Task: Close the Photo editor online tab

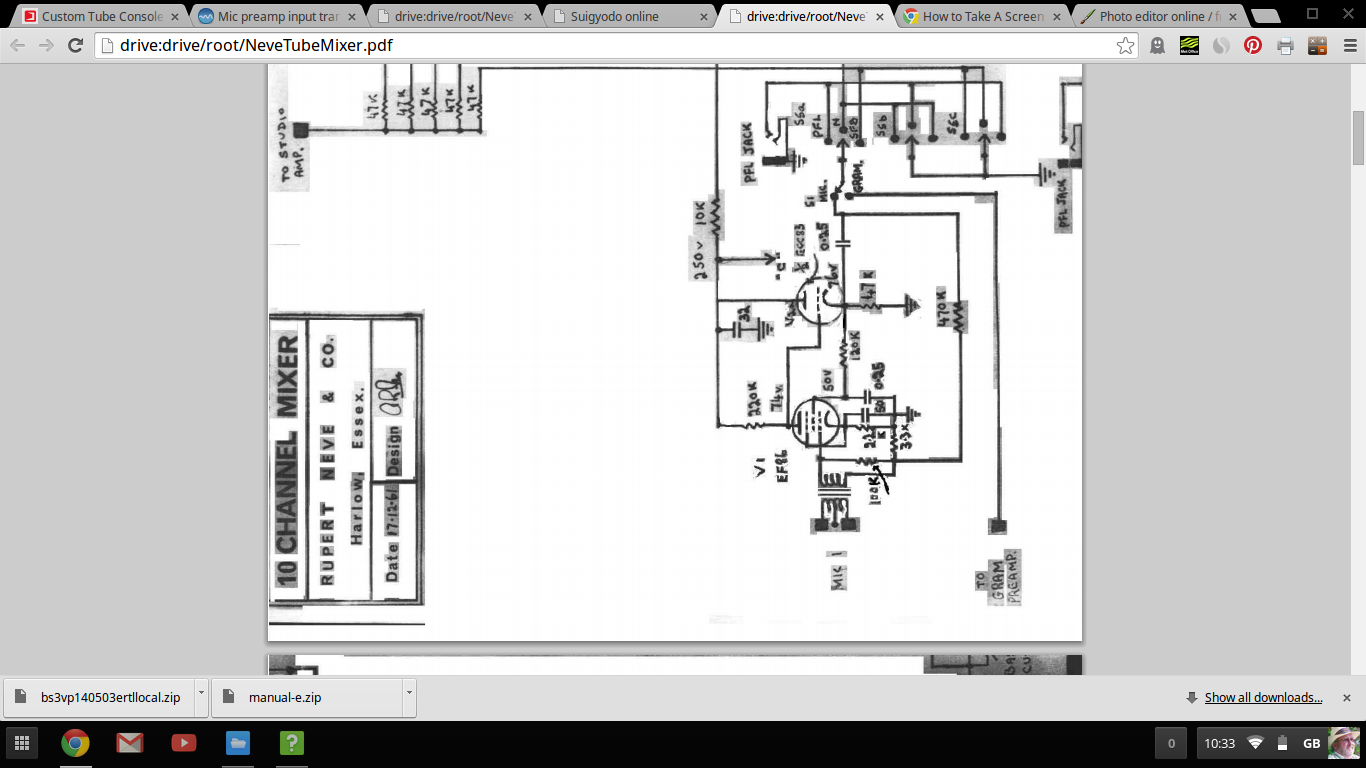Action: point(1232,17)
